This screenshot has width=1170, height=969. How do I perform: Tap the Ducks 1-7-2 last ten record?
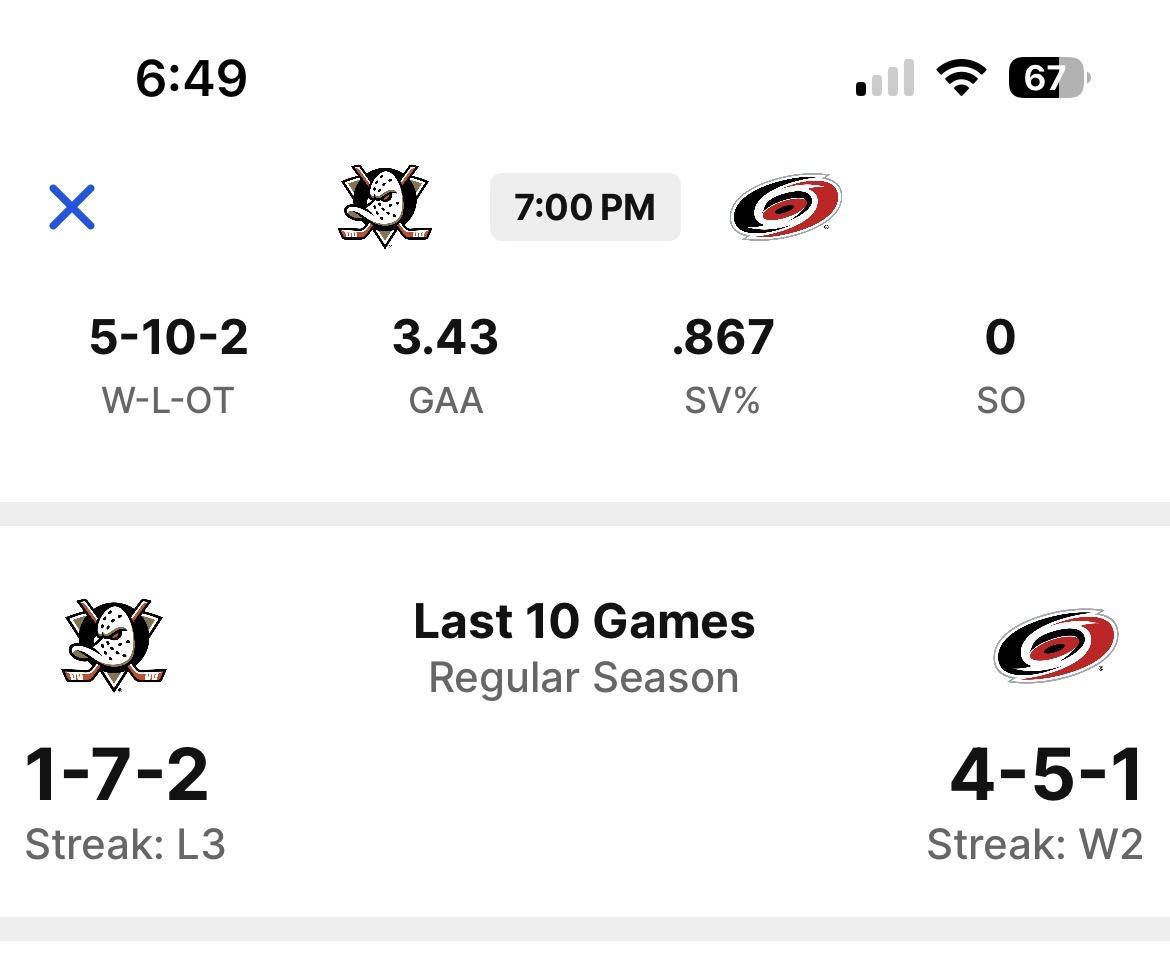[117, 776]
